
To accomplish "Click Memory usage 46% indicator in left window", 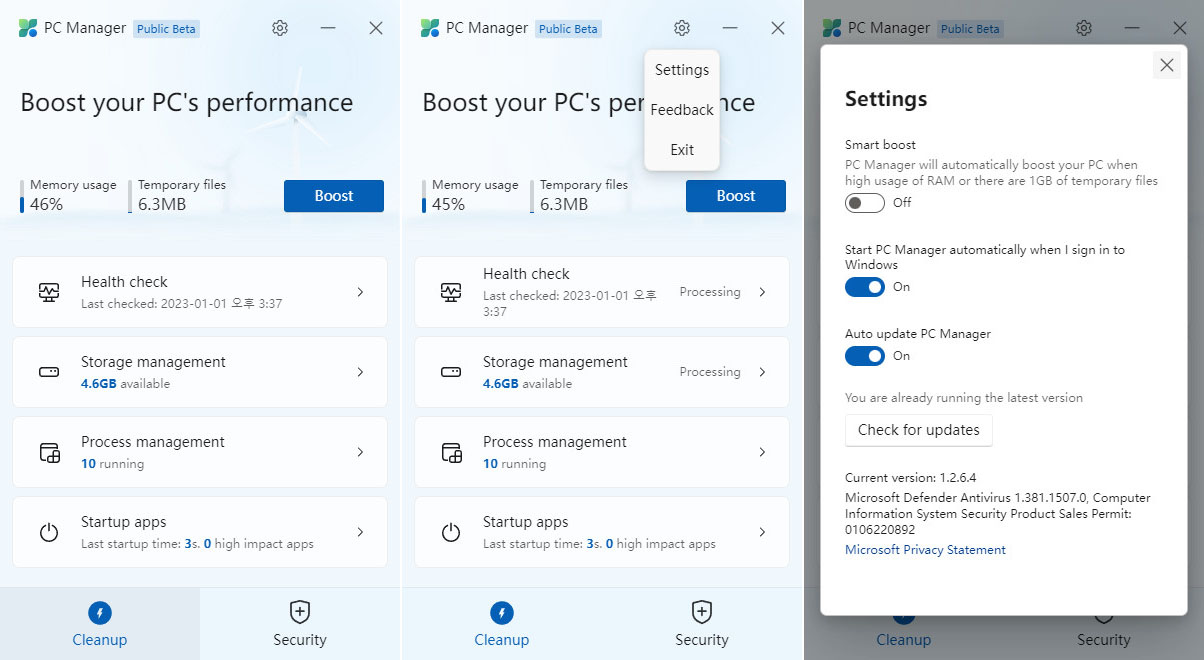I will pos(68,196).
